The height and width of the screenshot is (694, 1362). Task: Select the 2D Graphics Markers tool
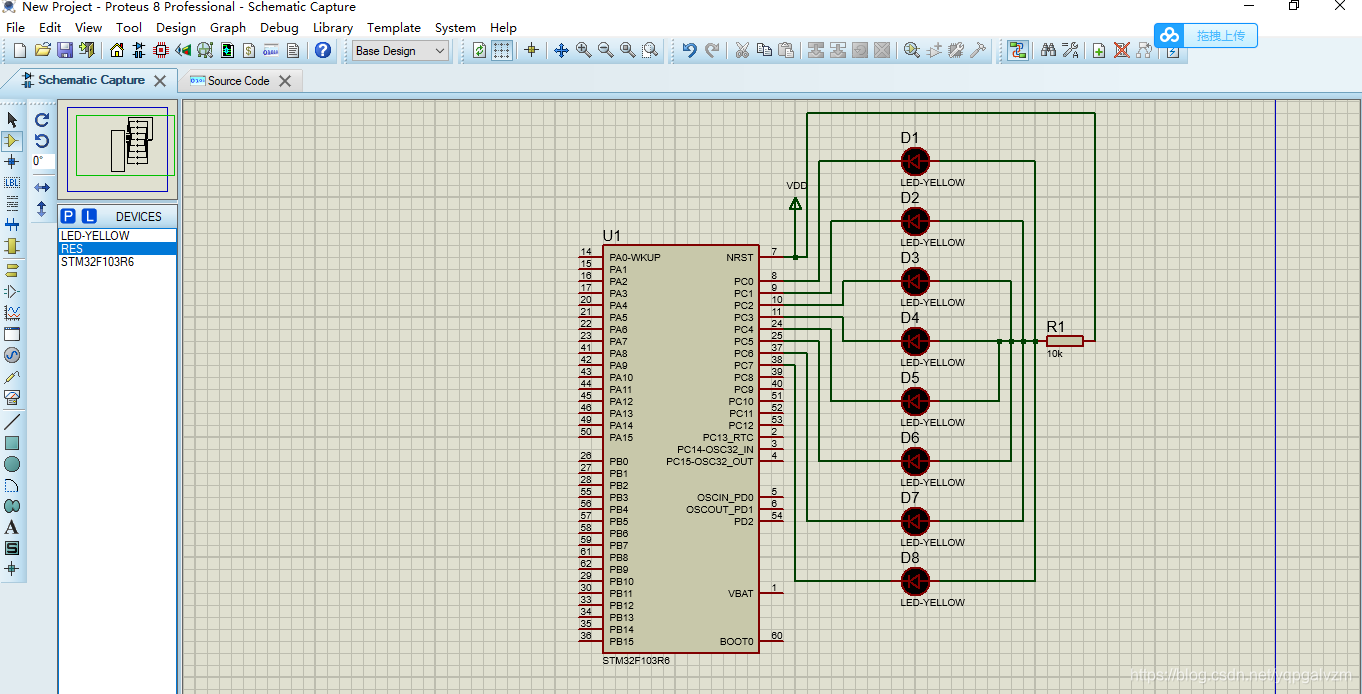12,569
